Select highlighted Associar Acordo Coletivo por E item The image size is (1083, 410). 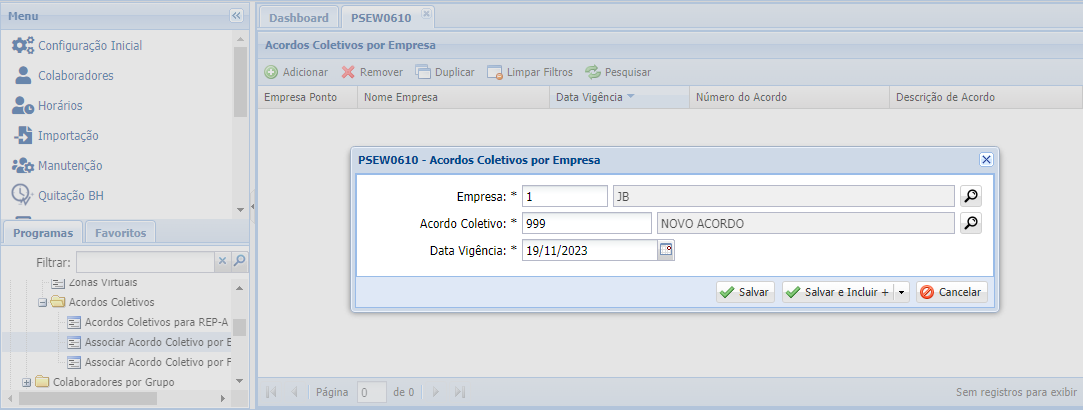pos(158,342)
